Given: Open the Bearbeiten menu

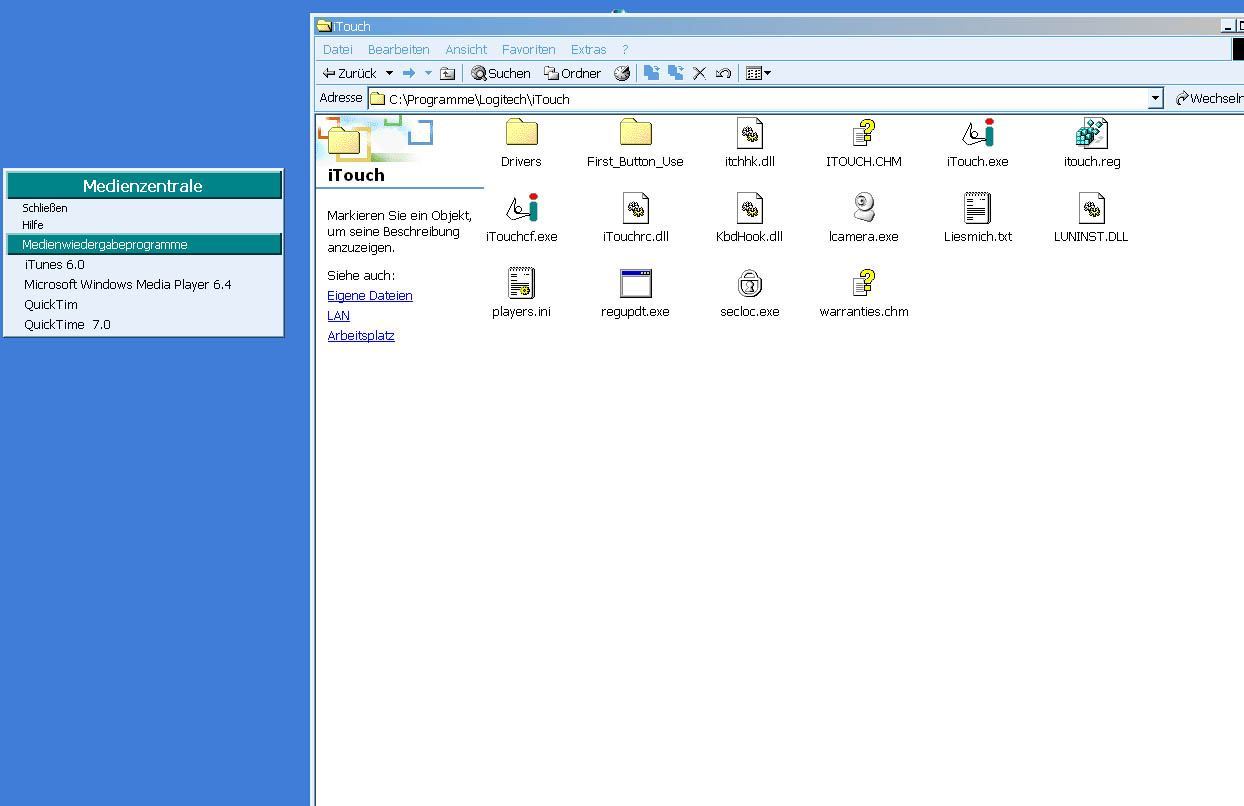Looking at the screenshot, I should click(x=399, y=49).
